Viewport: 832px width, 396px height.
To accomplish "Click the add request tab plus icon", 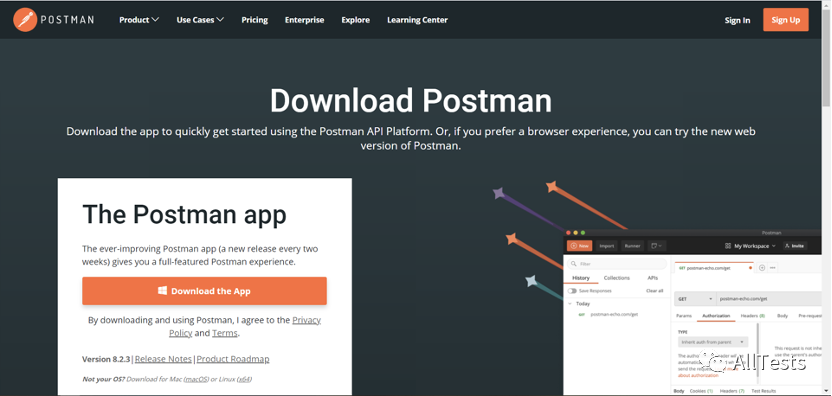I will click(762, 268).
